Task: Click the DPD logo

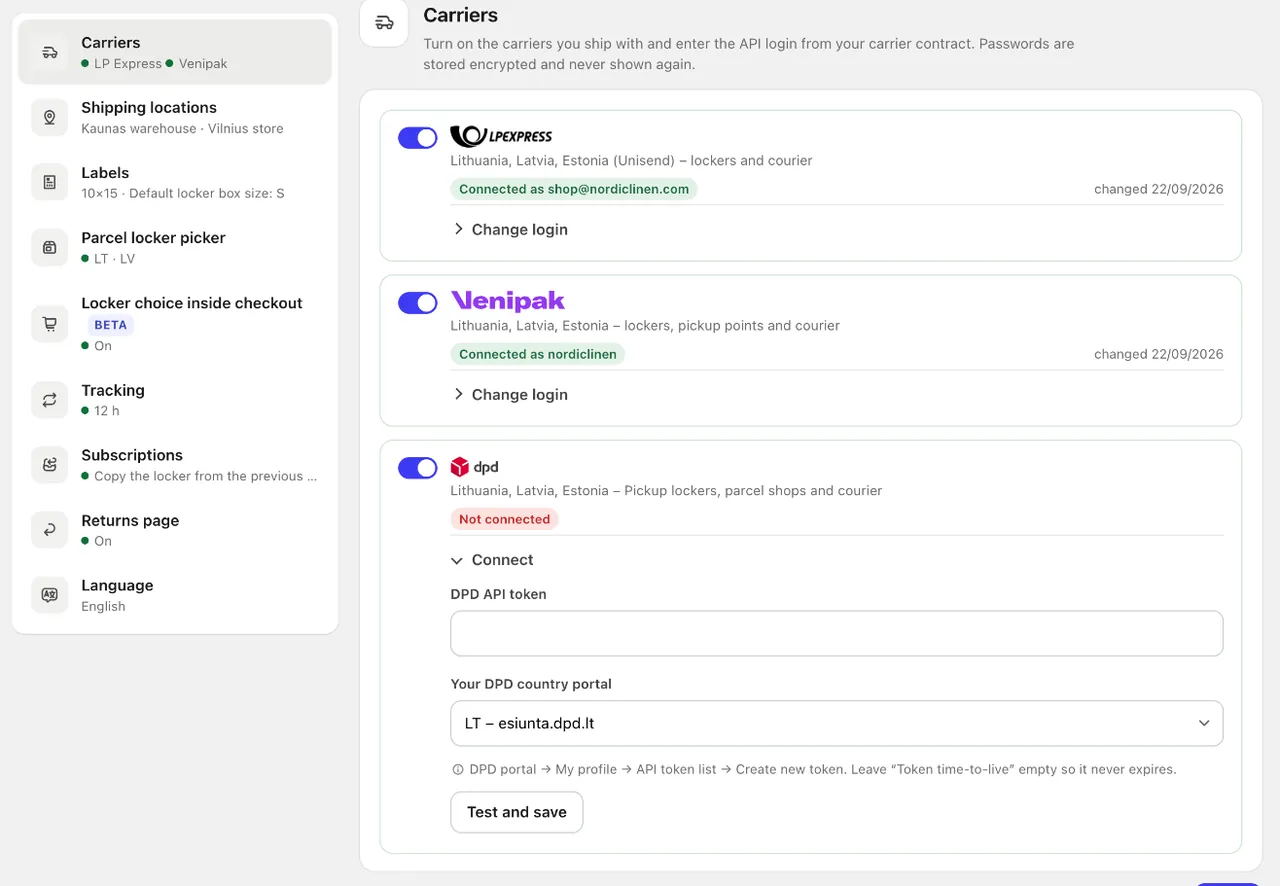Action: coord(474,467)
